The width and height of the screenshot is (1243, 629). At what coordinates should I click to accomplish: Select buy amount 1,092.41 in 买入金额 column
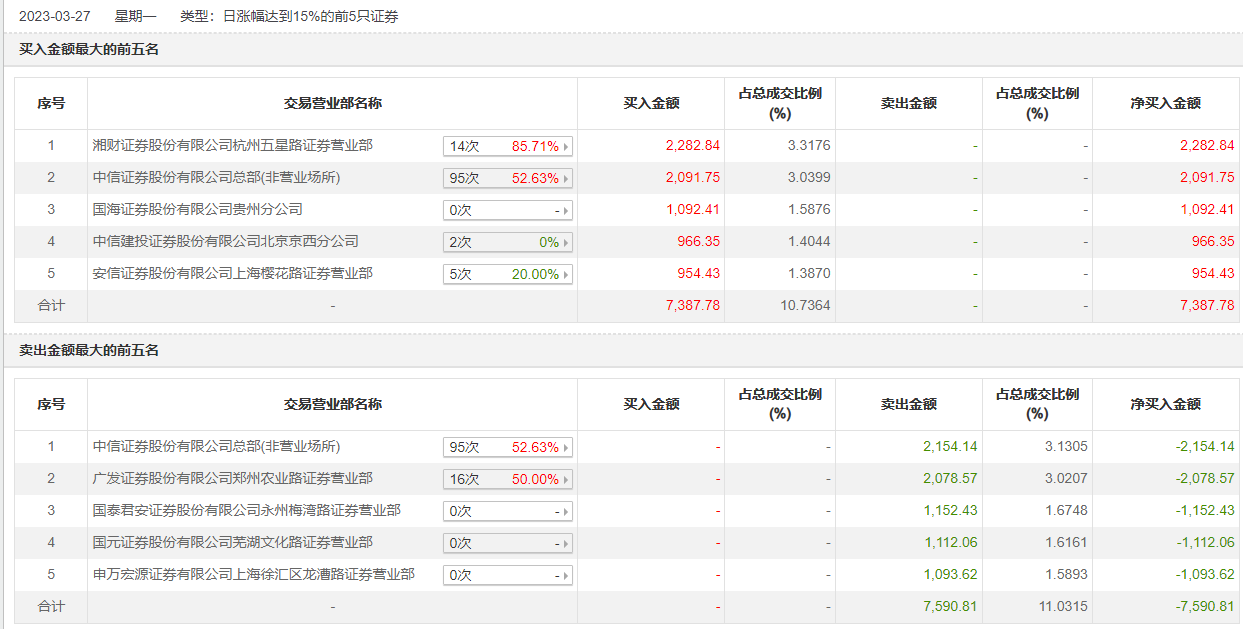pyautogui.click(x=693, y=209)
